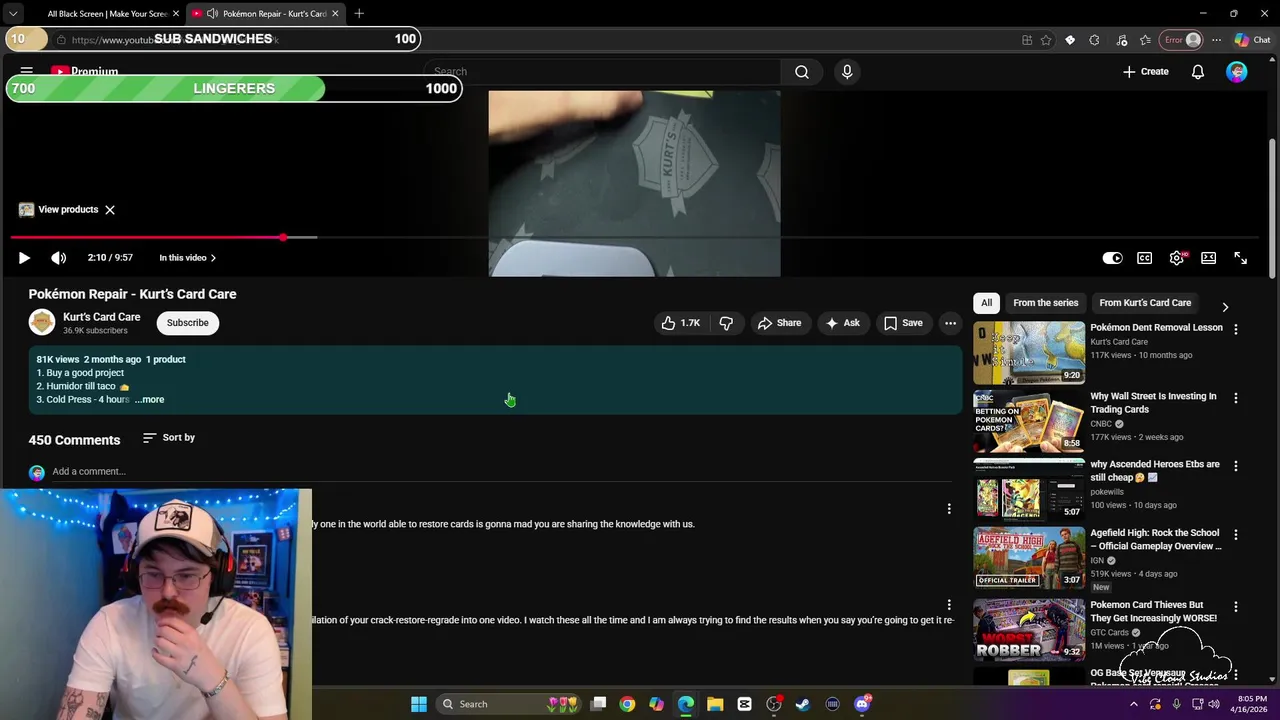Submit search with magnifier icon
Viewport: 1280px width, 720px height.
tap(801, 72)
